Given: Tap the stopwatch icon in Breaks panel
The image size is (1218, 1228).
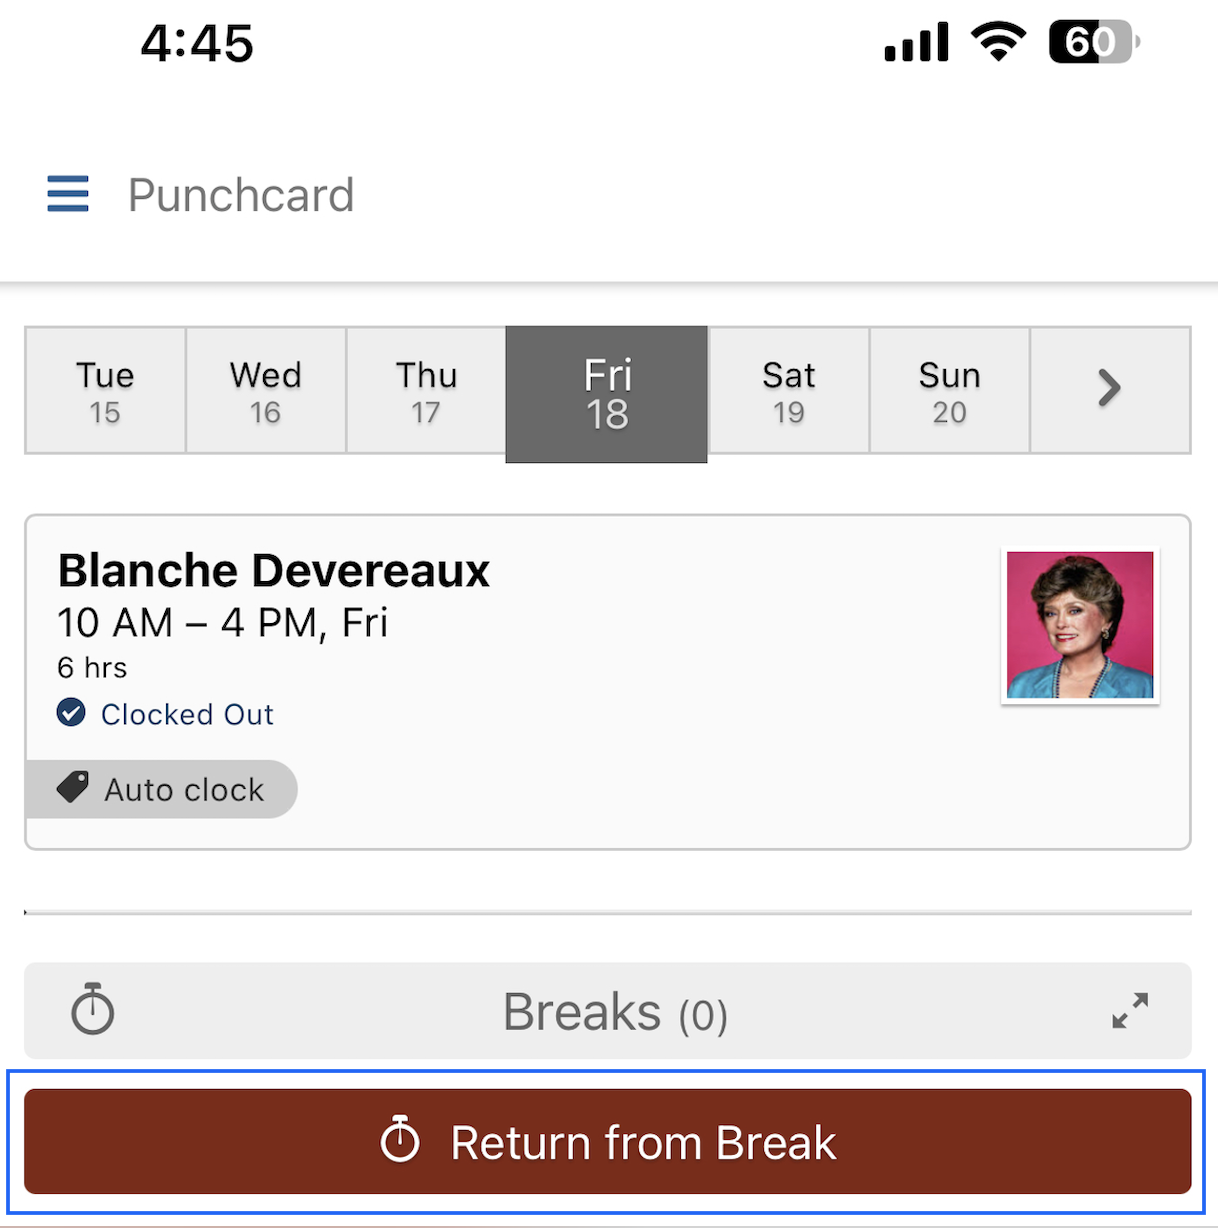Looking at the screenshot, I should (x=93, y=1008).
